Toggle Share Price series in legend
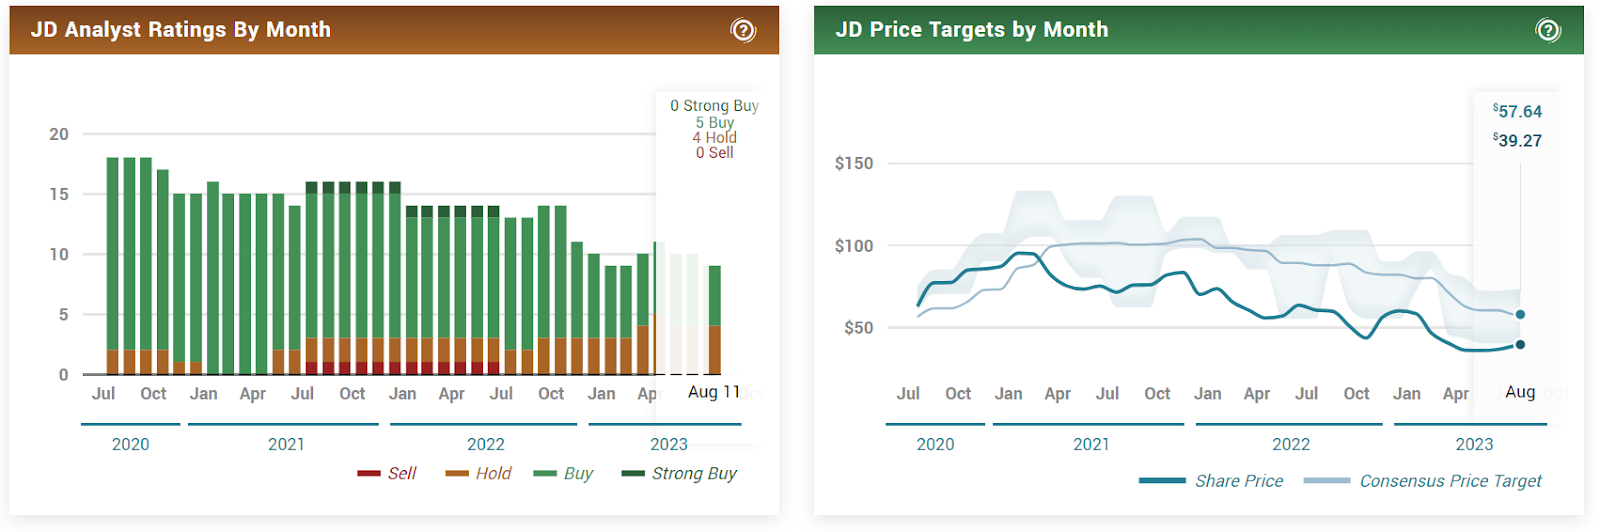This screenshot has height=532, width=1600. tap(1210, 481)
